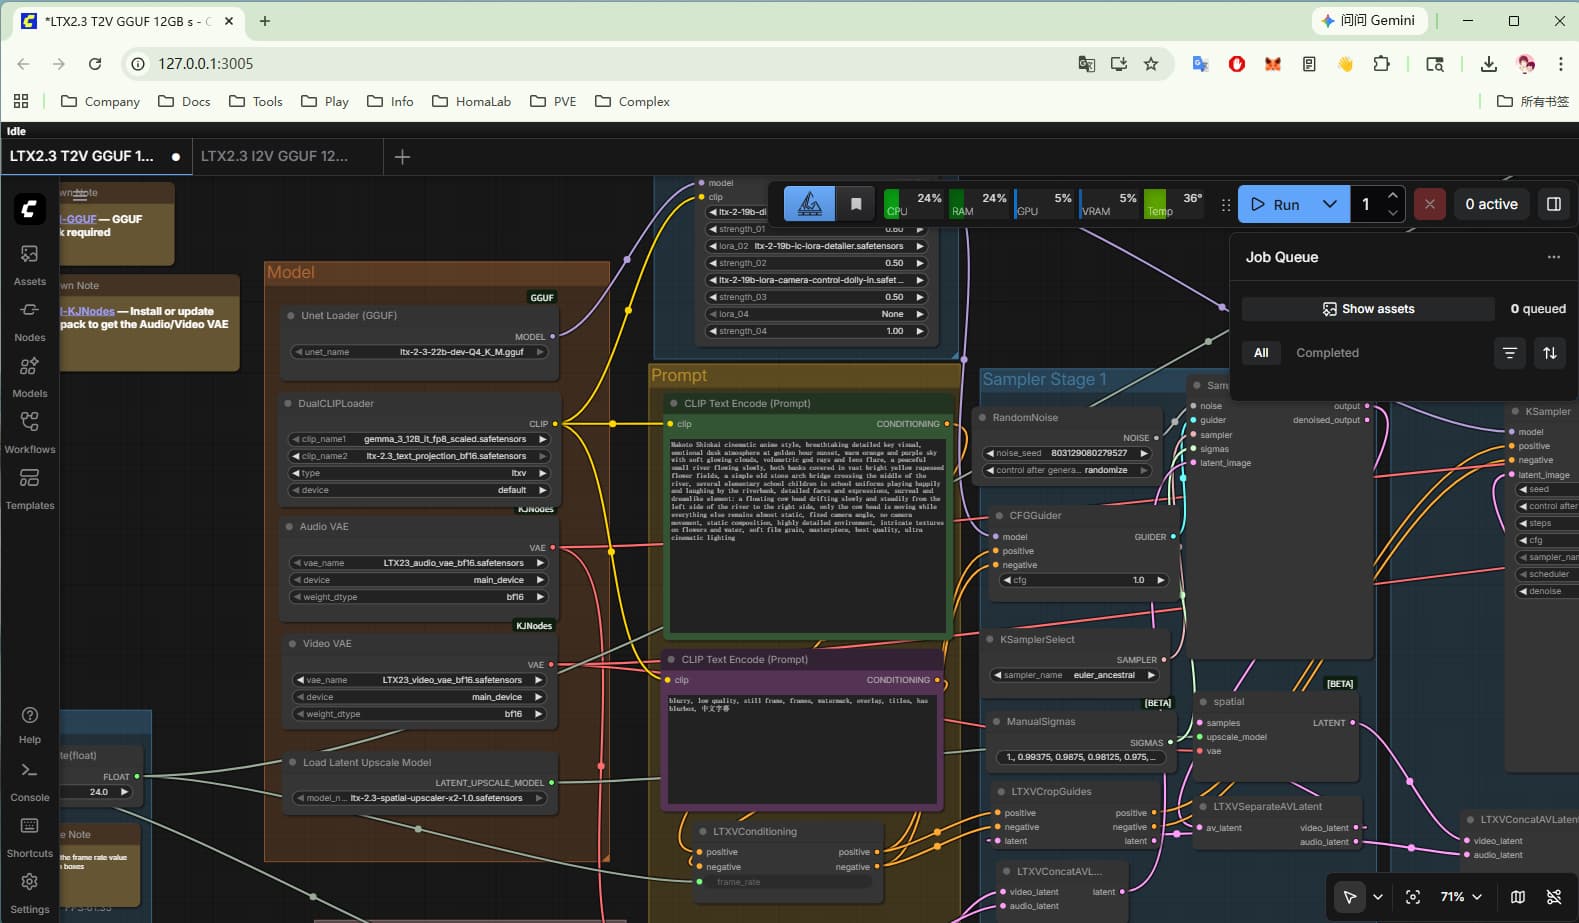Toggle link visibility in canvas toolbar
This screenshot has height=923, width=1579.
[1553, 897]
